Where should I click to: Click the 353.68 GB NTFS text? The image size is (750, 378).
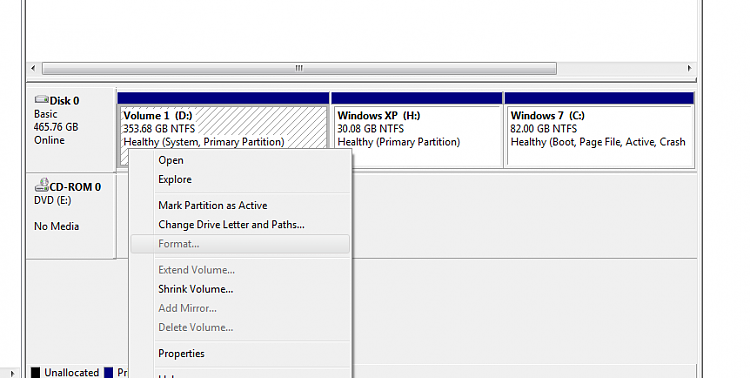(159, 129)
